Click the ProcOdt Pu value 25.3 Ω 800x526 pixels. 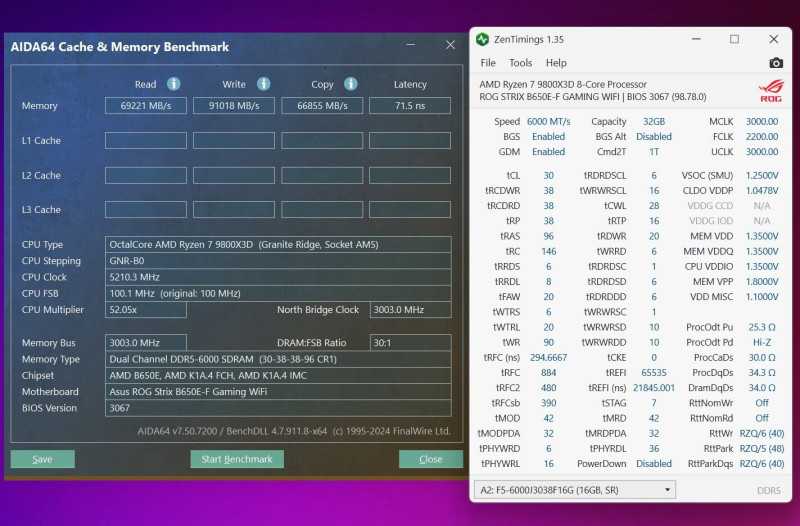(x=762, y=327)
